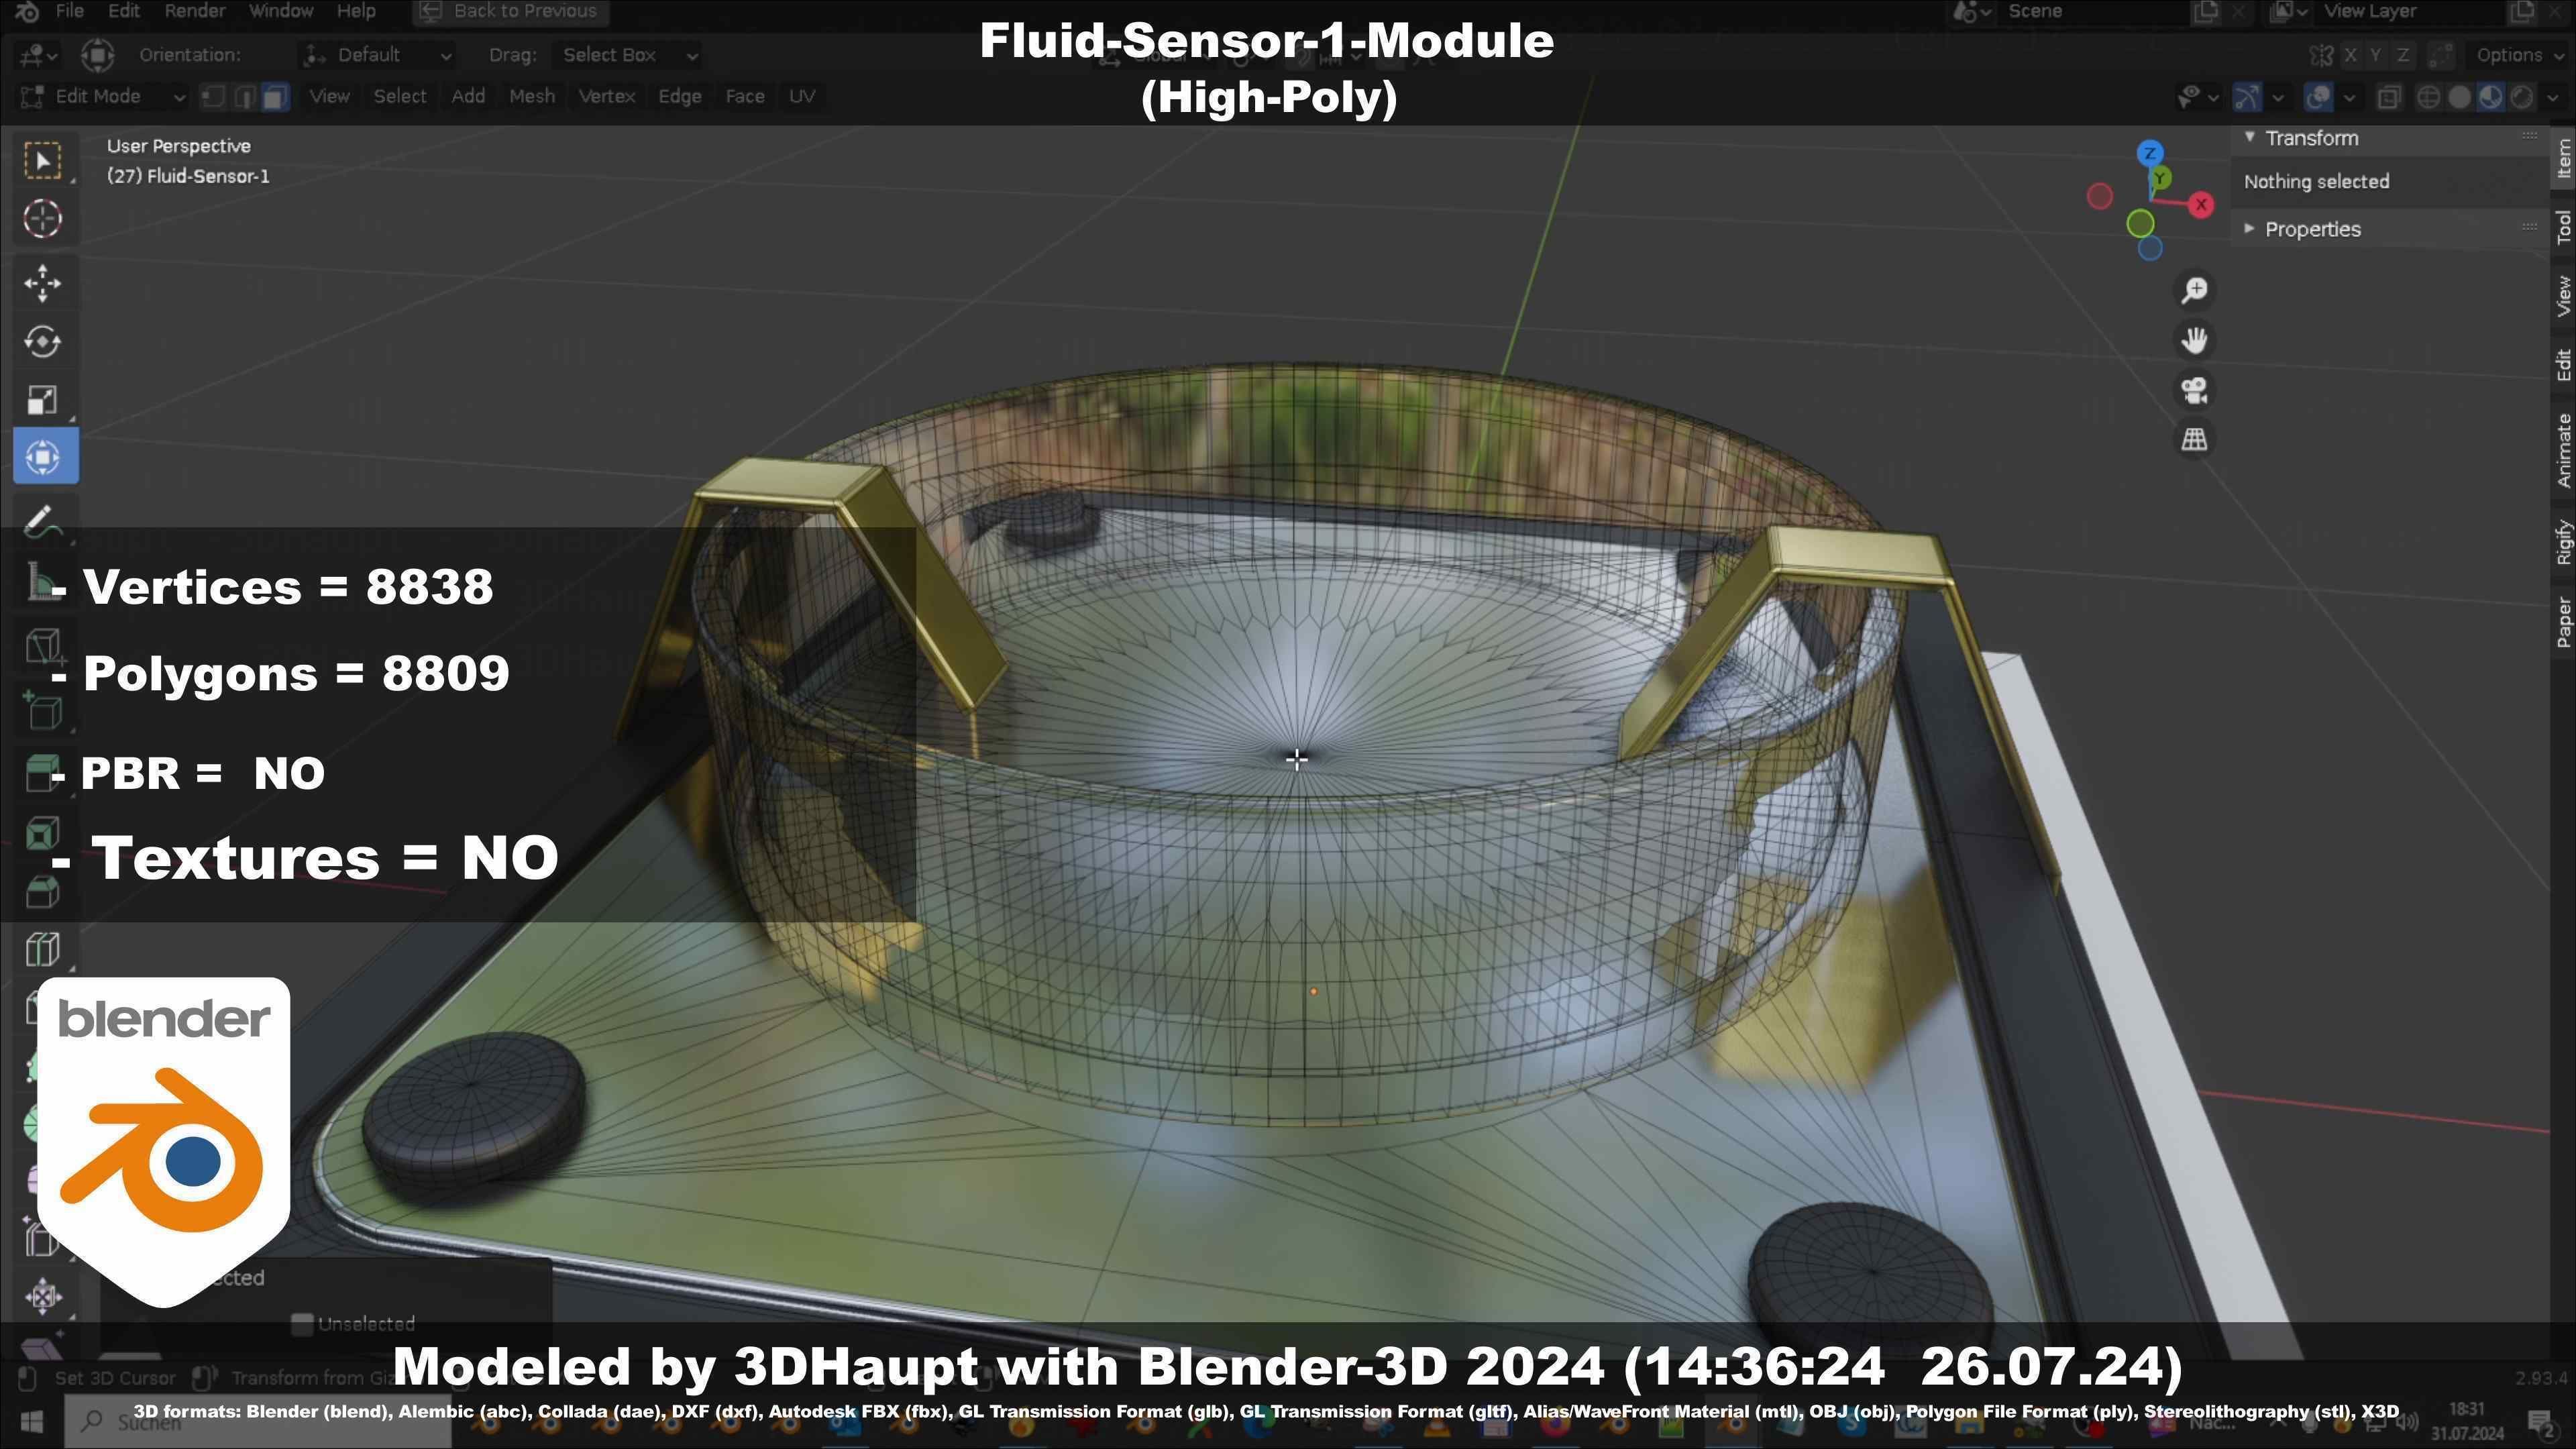2576x1449 pixels.
Task: Select material preview shading
Action: pyautogui.click(x=2491, y=97)
